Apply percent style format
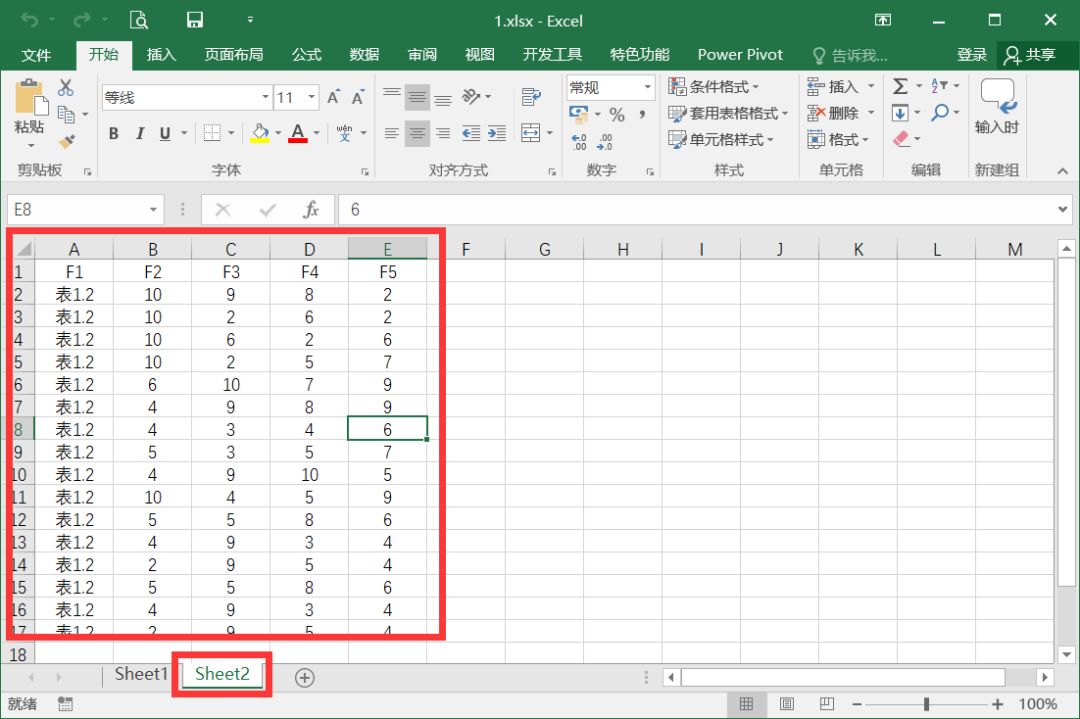This screenshot has height=719, width=1080. coord(617,114)
